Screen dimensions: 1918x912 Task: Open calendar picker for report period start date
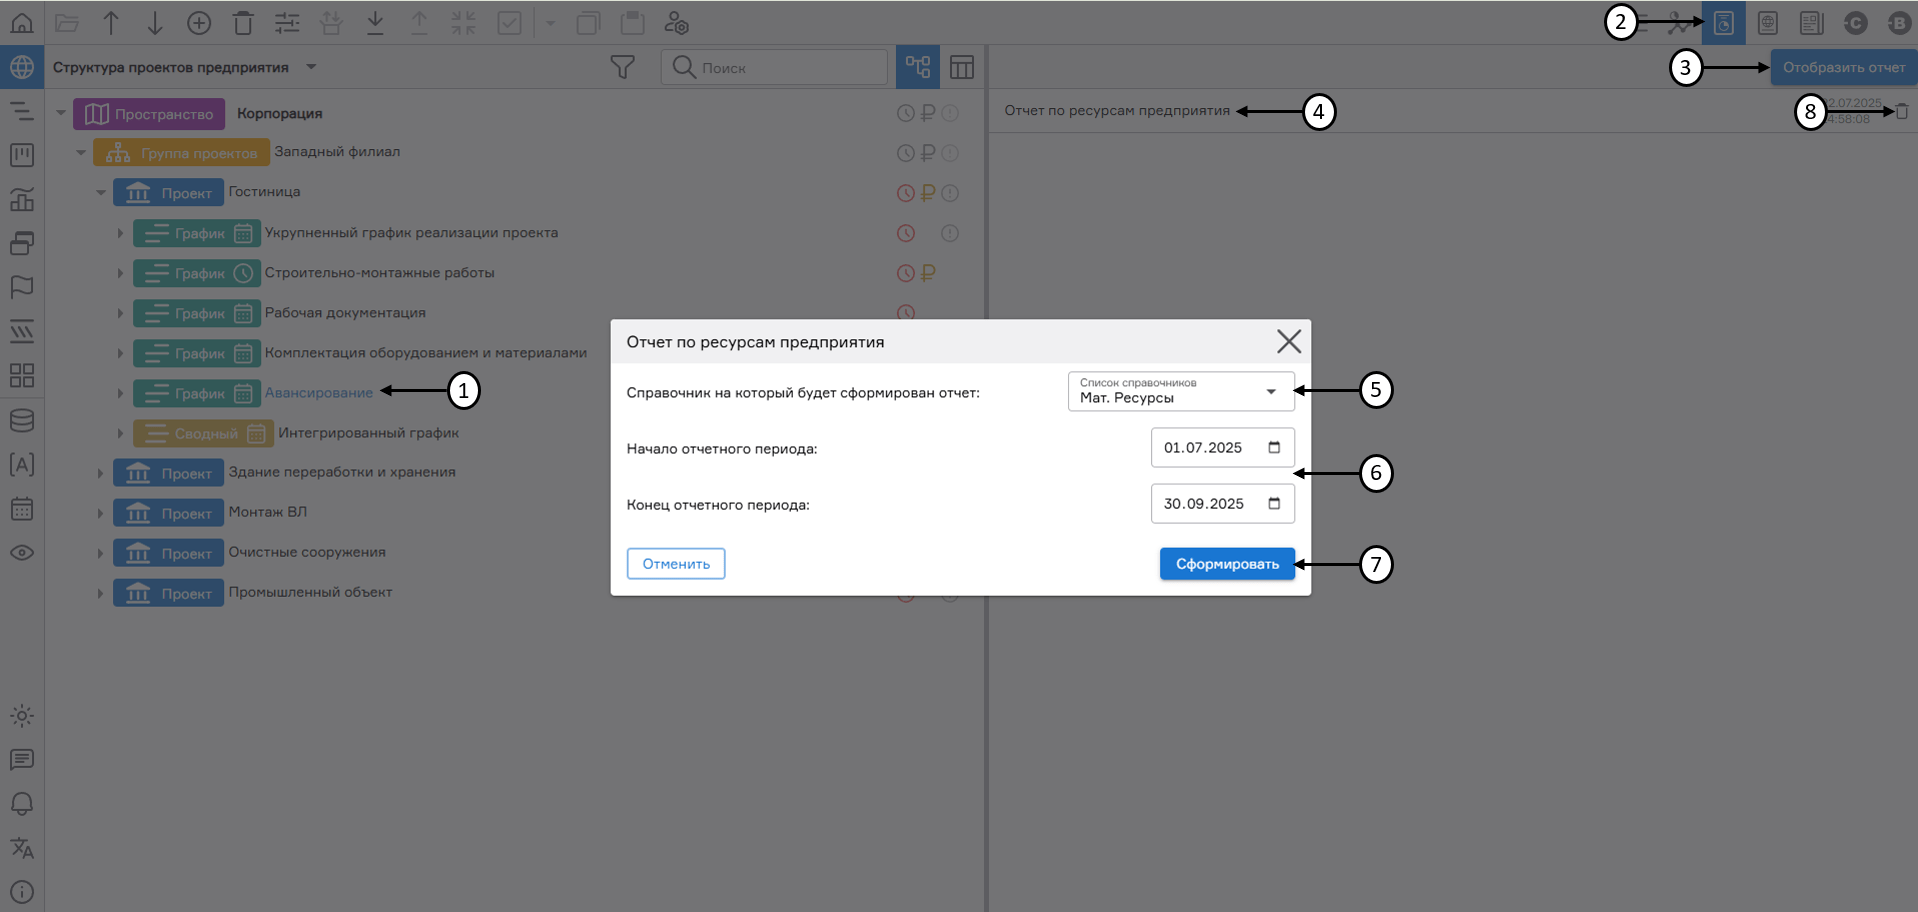pos(1274,448)
